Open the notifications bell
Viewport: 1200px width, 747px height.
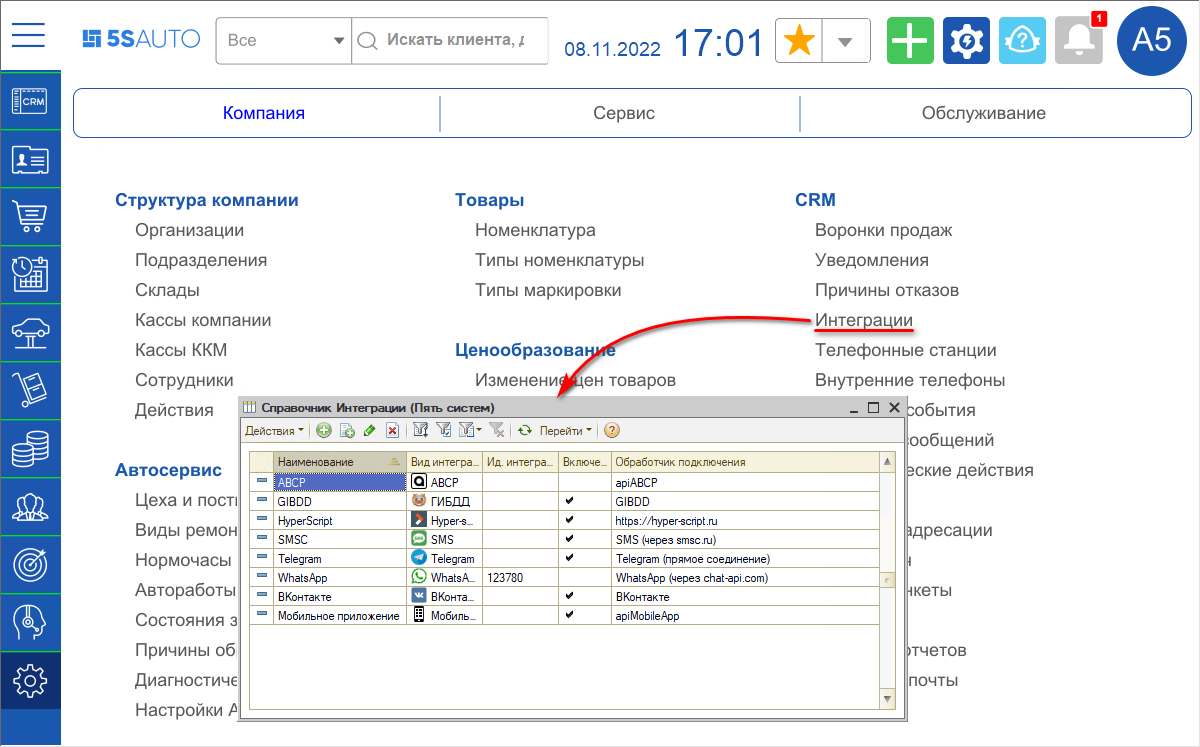[x=1078, y=41]
